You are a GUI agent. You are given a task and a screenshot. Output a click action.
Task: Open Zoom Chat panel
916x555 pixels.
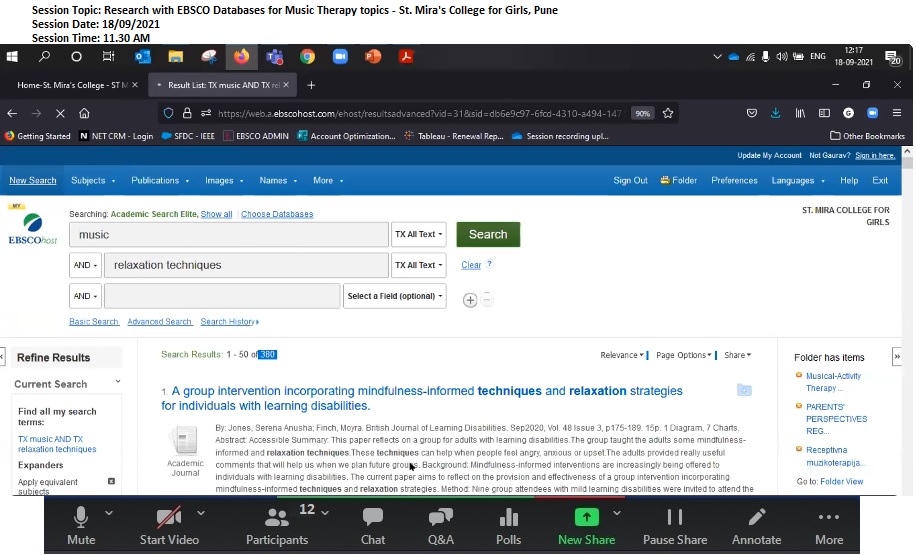tap(373, 526)
